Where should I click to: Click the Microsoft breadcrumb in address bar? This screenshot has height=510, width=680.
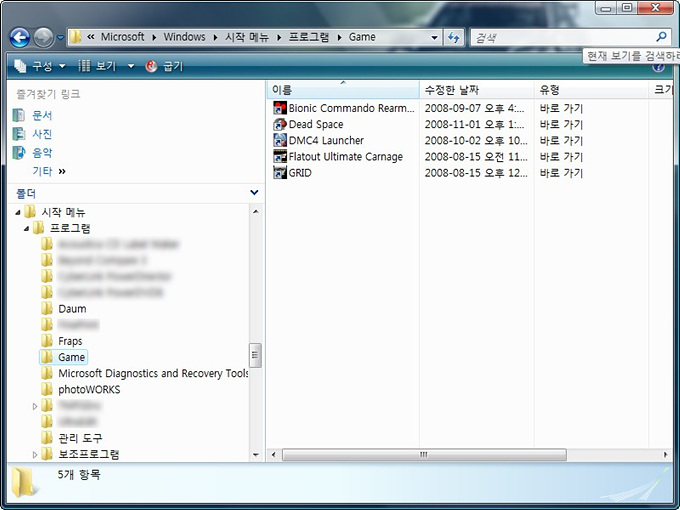click(x=122, y=37)
